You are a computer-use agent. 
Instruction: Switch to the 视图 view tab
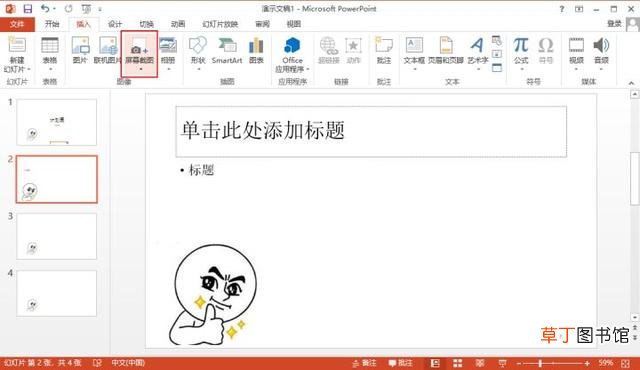(293, 24)
